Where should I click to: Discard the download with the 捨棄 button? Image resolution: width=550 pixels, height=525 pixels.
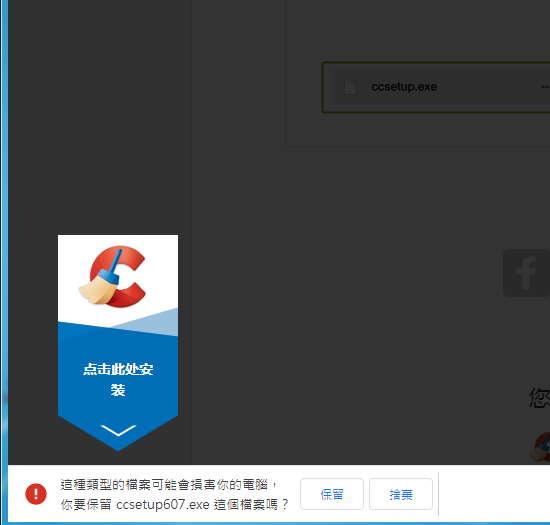401,494
